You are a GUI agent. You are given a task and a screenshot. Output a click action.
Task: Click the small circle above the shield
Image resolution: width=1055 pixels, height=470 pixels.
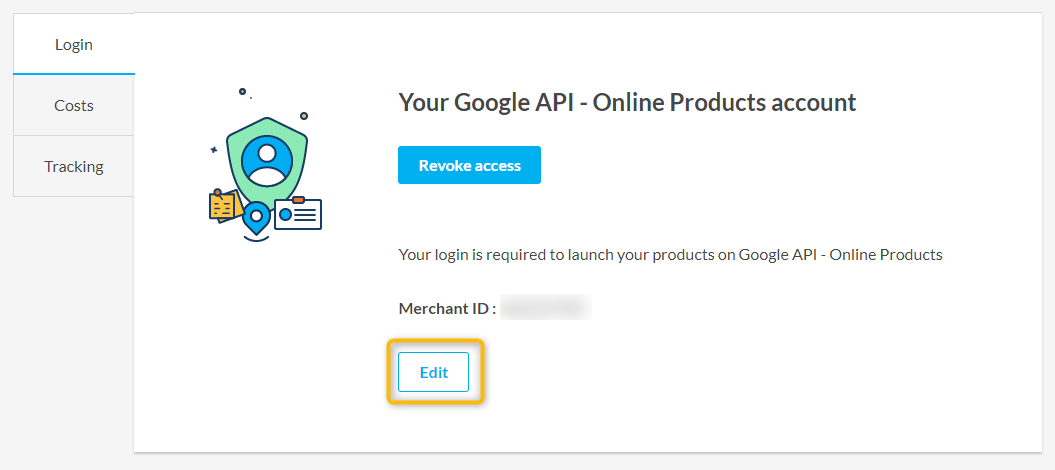pos(242,91)
